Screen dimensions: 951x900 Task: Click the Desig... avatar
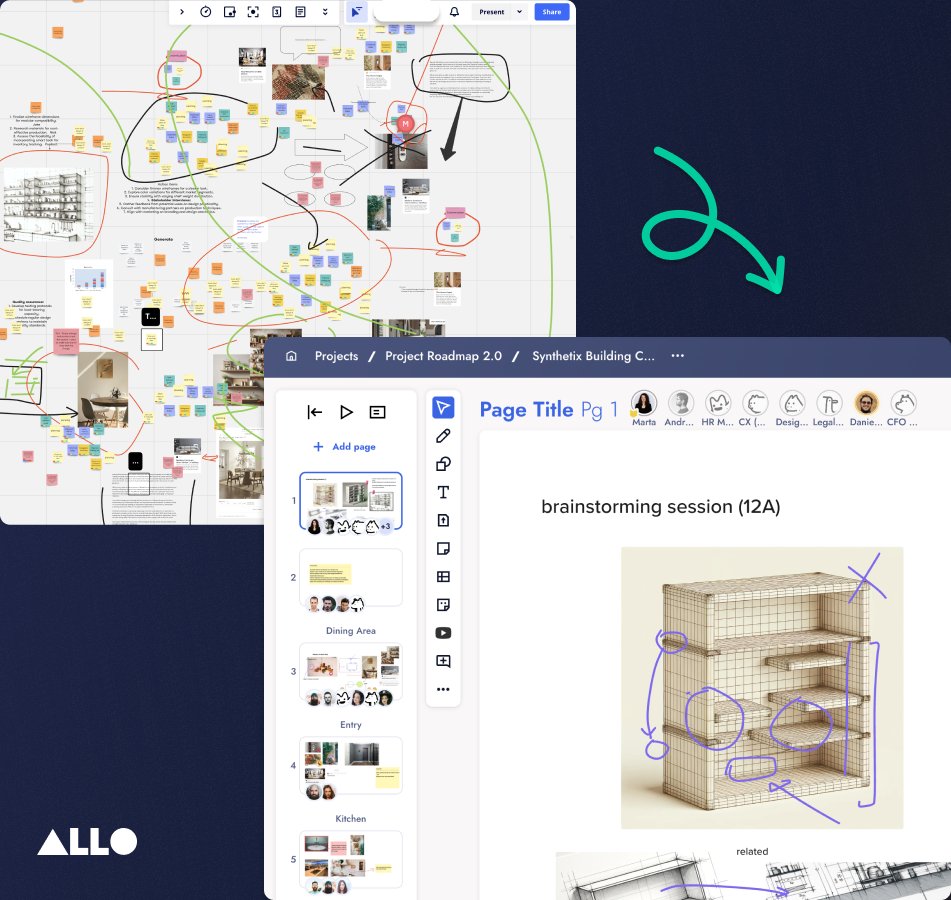coord(792,403)
